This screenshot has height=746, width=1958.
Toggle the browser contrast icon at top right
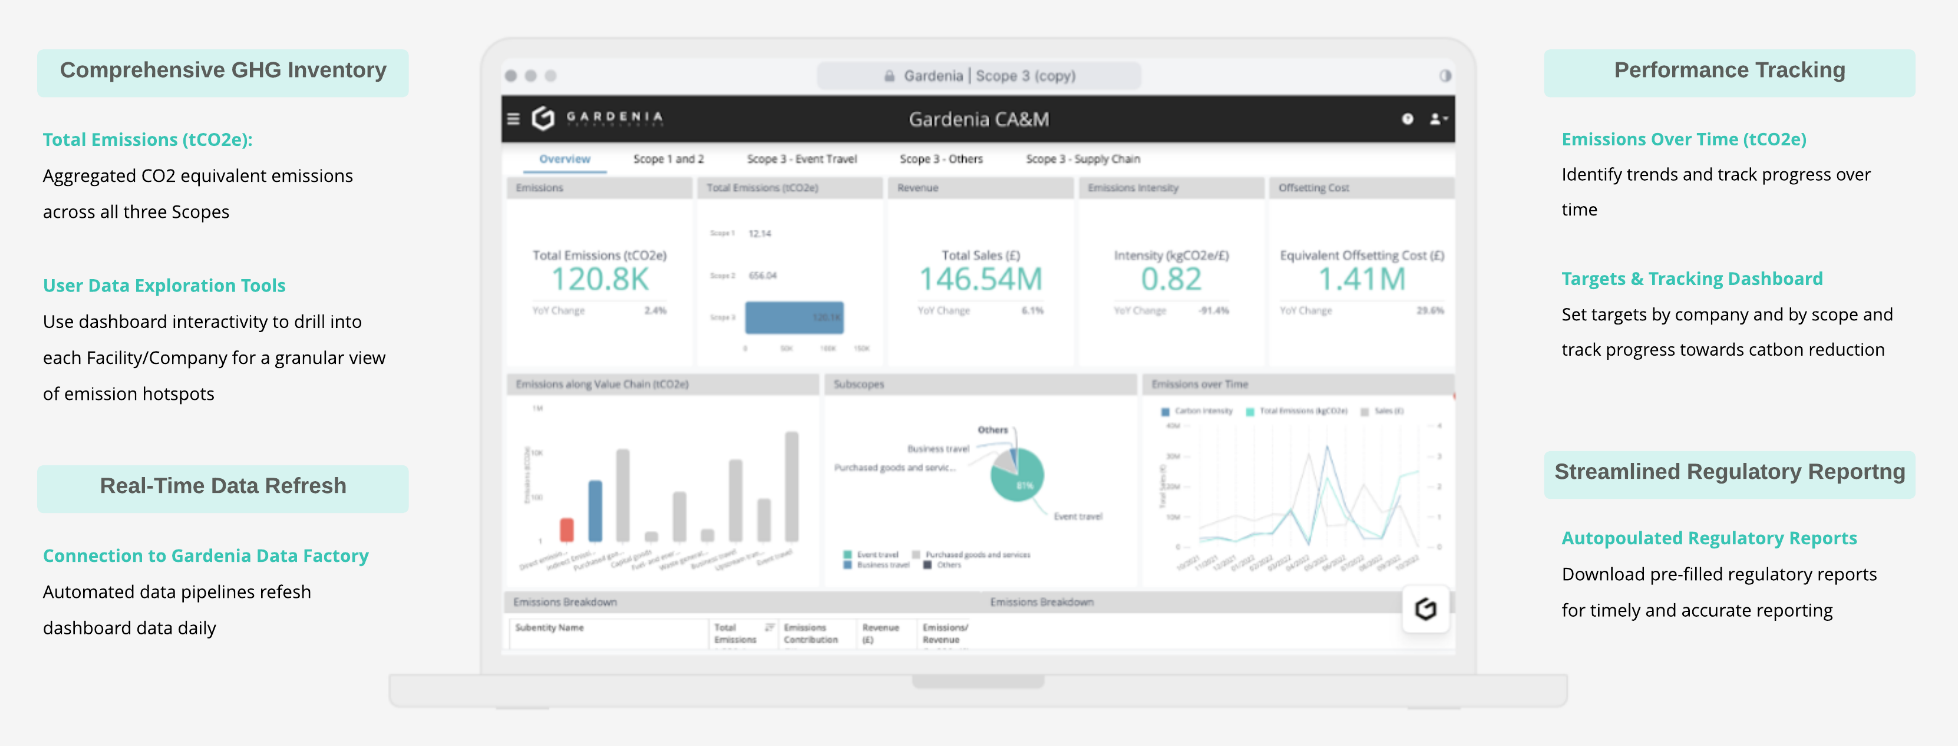pyautogui.click(x=1445, y=76)
